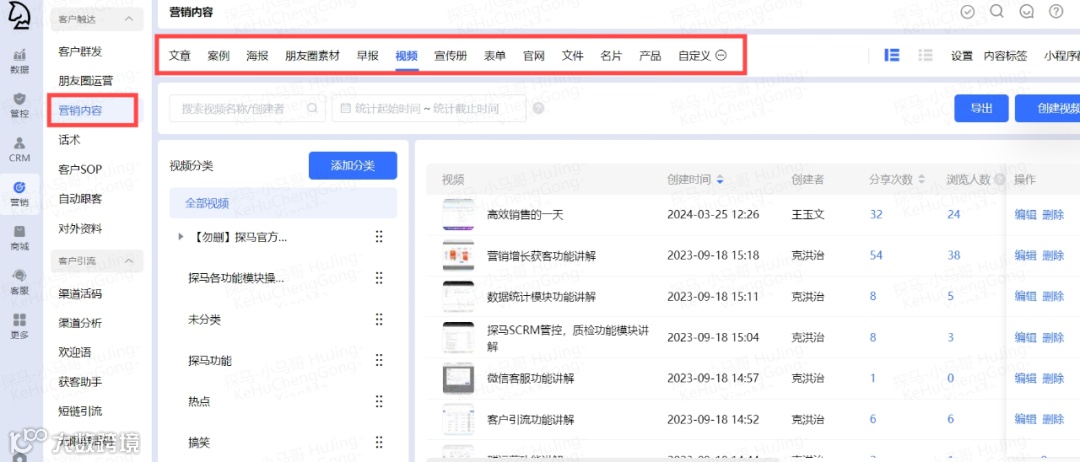Click the title 探马SCRM管控，质检功能模块讲解
Viewport: 1080px width, 462px height.
click(x=568, y=337)
